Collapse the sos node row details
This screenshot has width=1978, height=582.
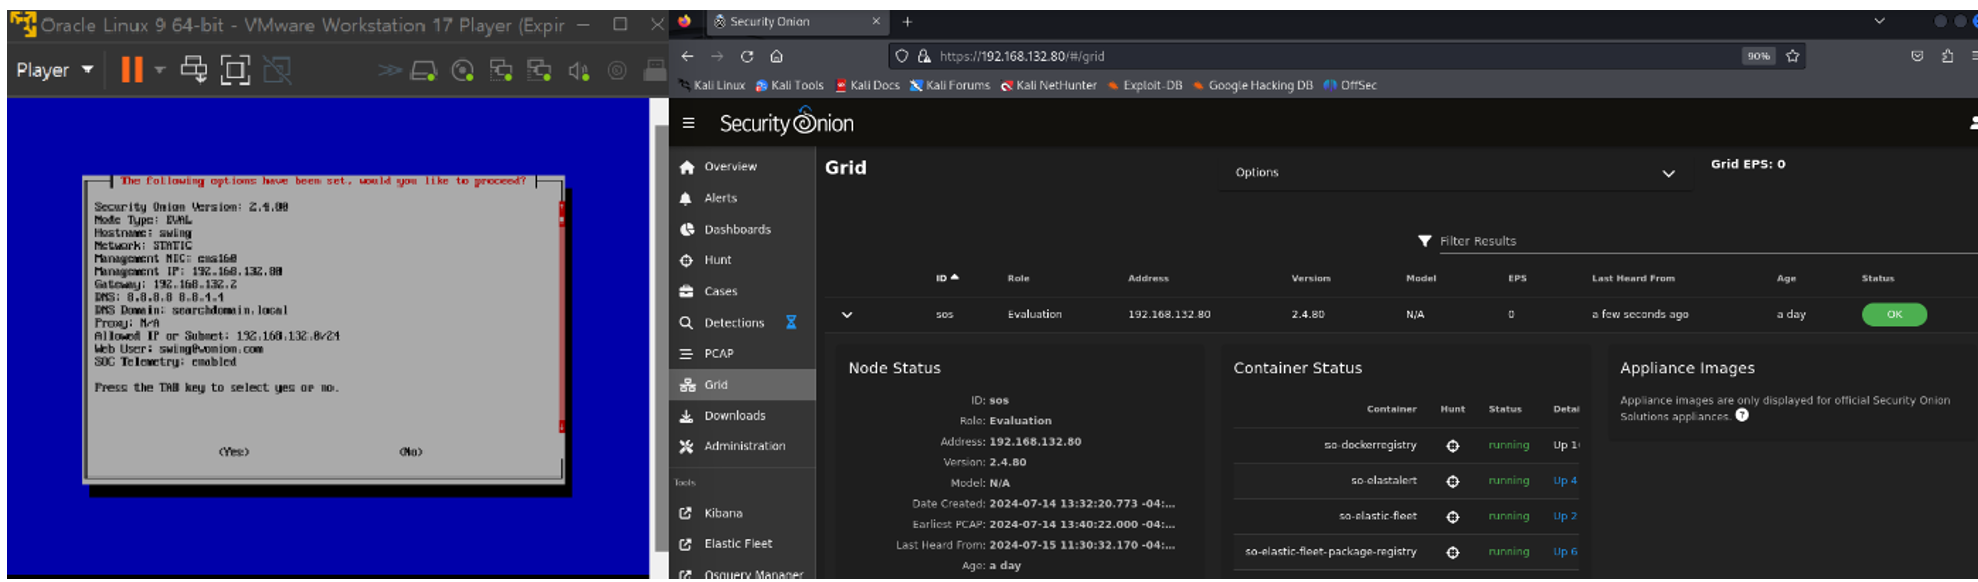847,314
